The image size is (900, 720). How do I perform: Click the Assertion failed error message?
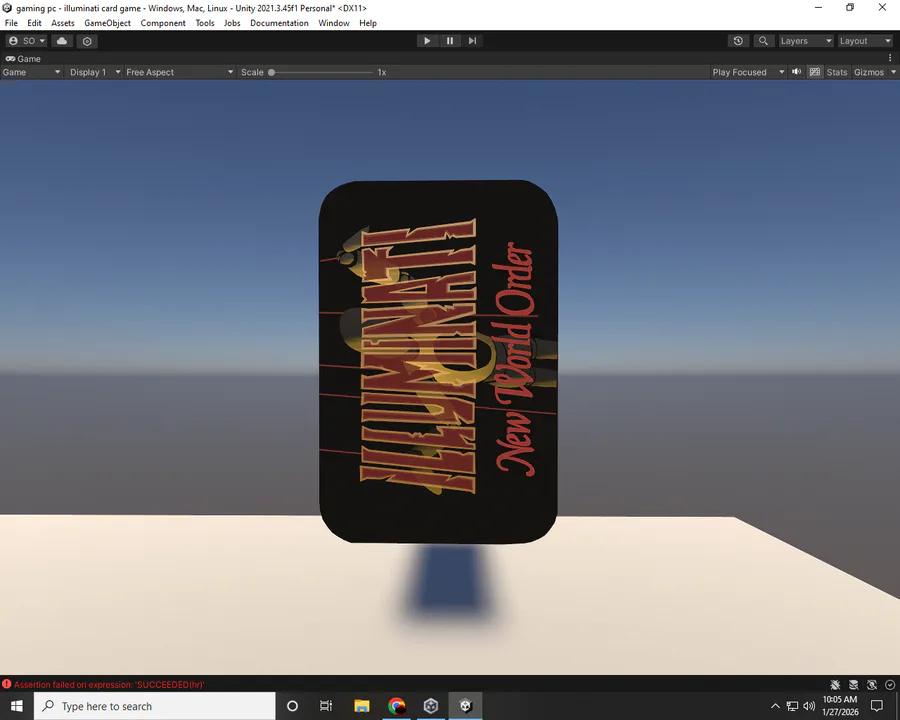pyautogui.click(x=109, y=684)
